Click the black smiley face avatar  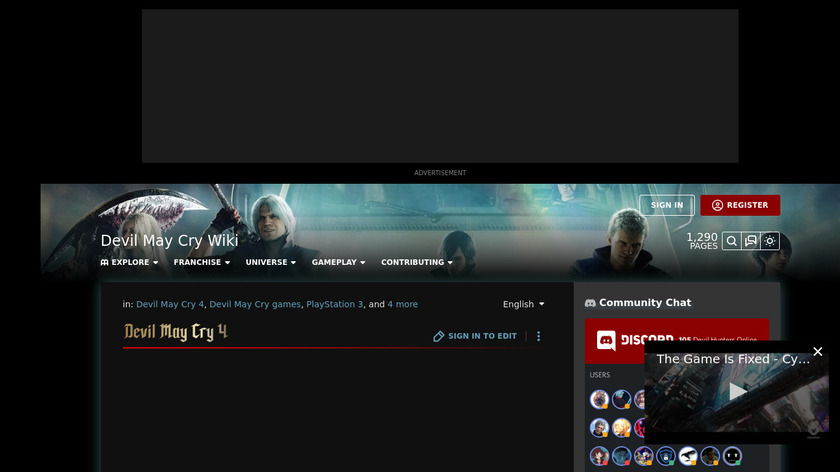pyautogui.click(x=732, y=456)
